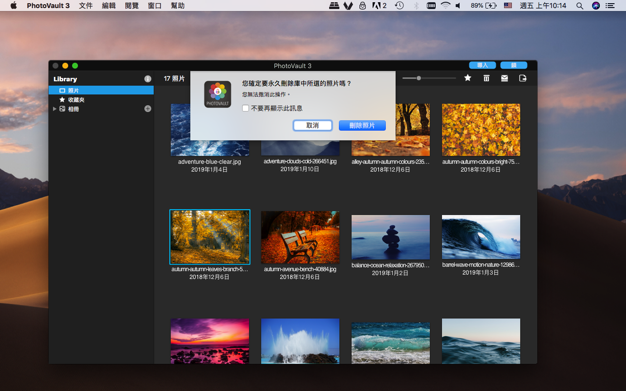Click the 17 照片 count label
626x391 pixels.
click(x=174, y=79)
